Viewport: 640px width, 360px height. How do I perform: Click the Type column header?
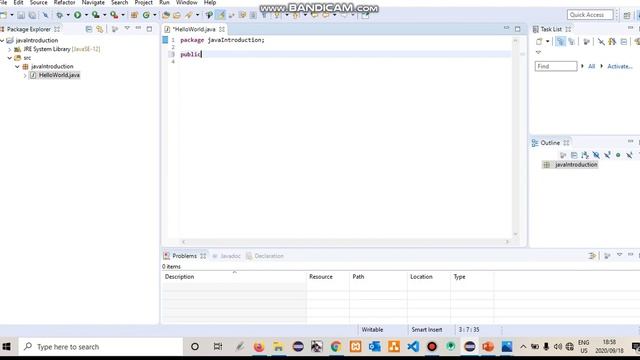pos(472,277)
